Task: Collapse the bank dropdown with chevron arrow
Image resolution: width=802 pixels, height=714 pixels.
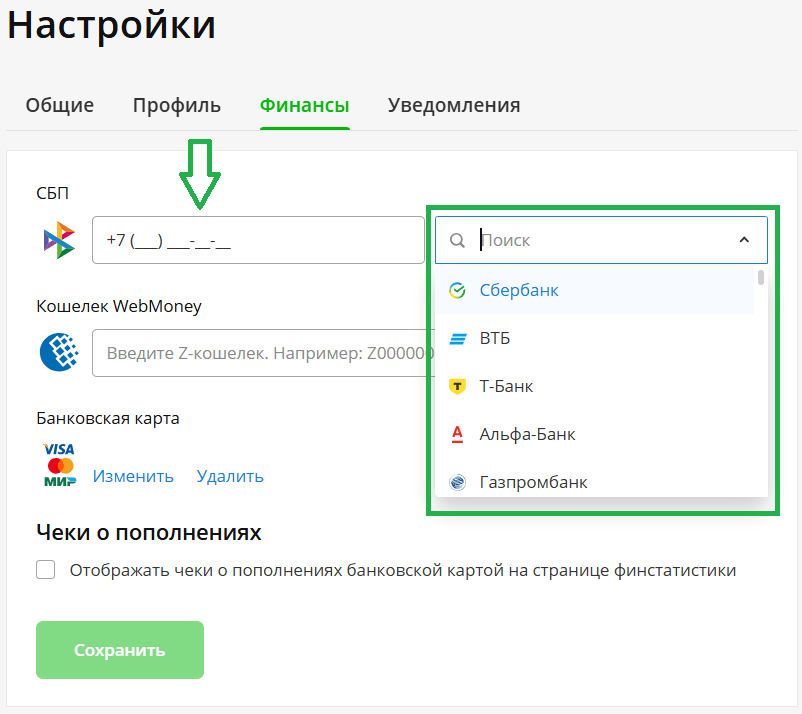Action: pos(744,239)
